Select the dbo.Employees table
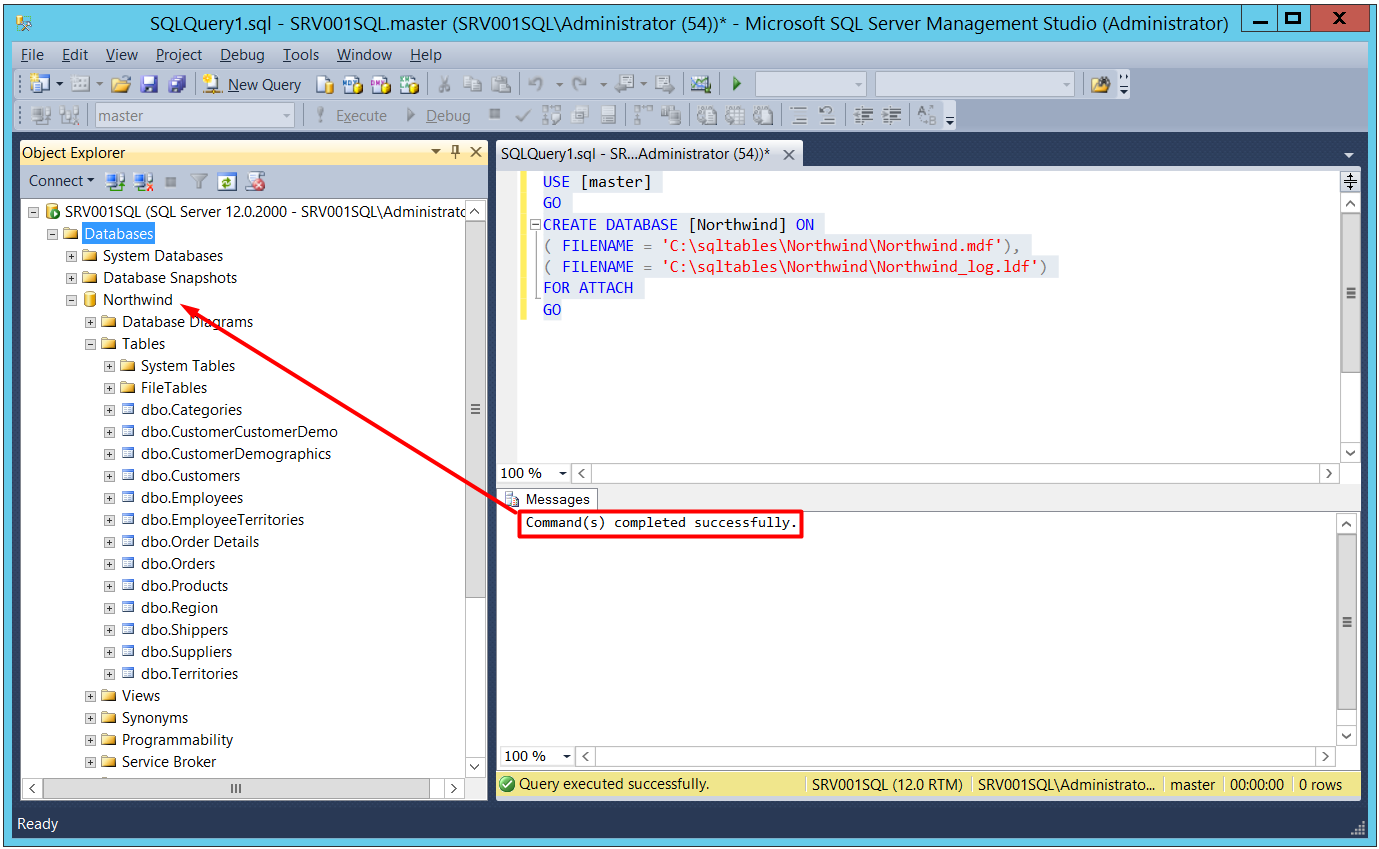 (x=192, y=498)
